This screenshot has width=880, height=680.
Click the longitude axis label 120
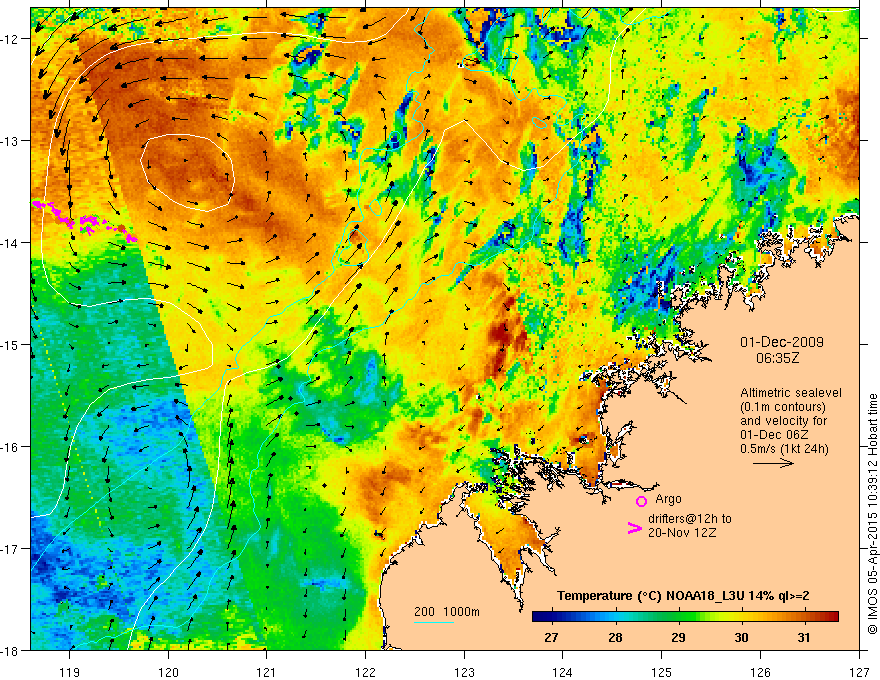pyautogui.click(x=168, y=672)
